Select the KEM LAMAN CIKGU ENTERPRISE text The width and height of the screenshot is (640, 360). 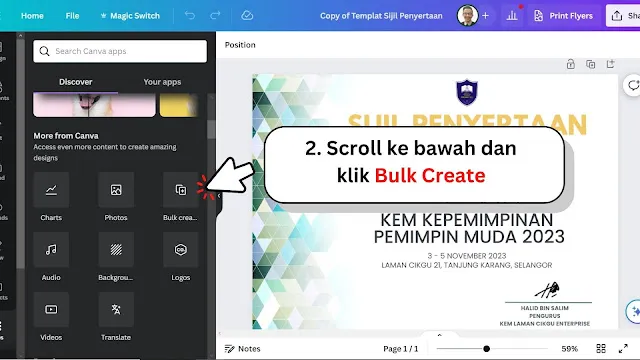tap(544, 324)
